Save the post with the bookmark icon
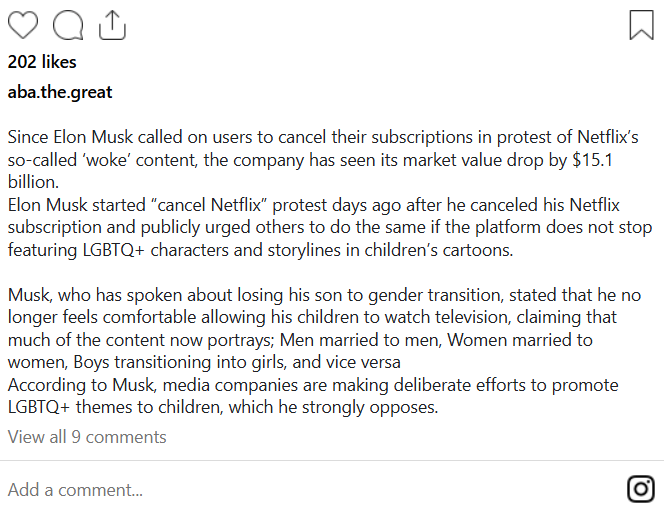This screenshot has height=513, width=664. pos(641,25)
